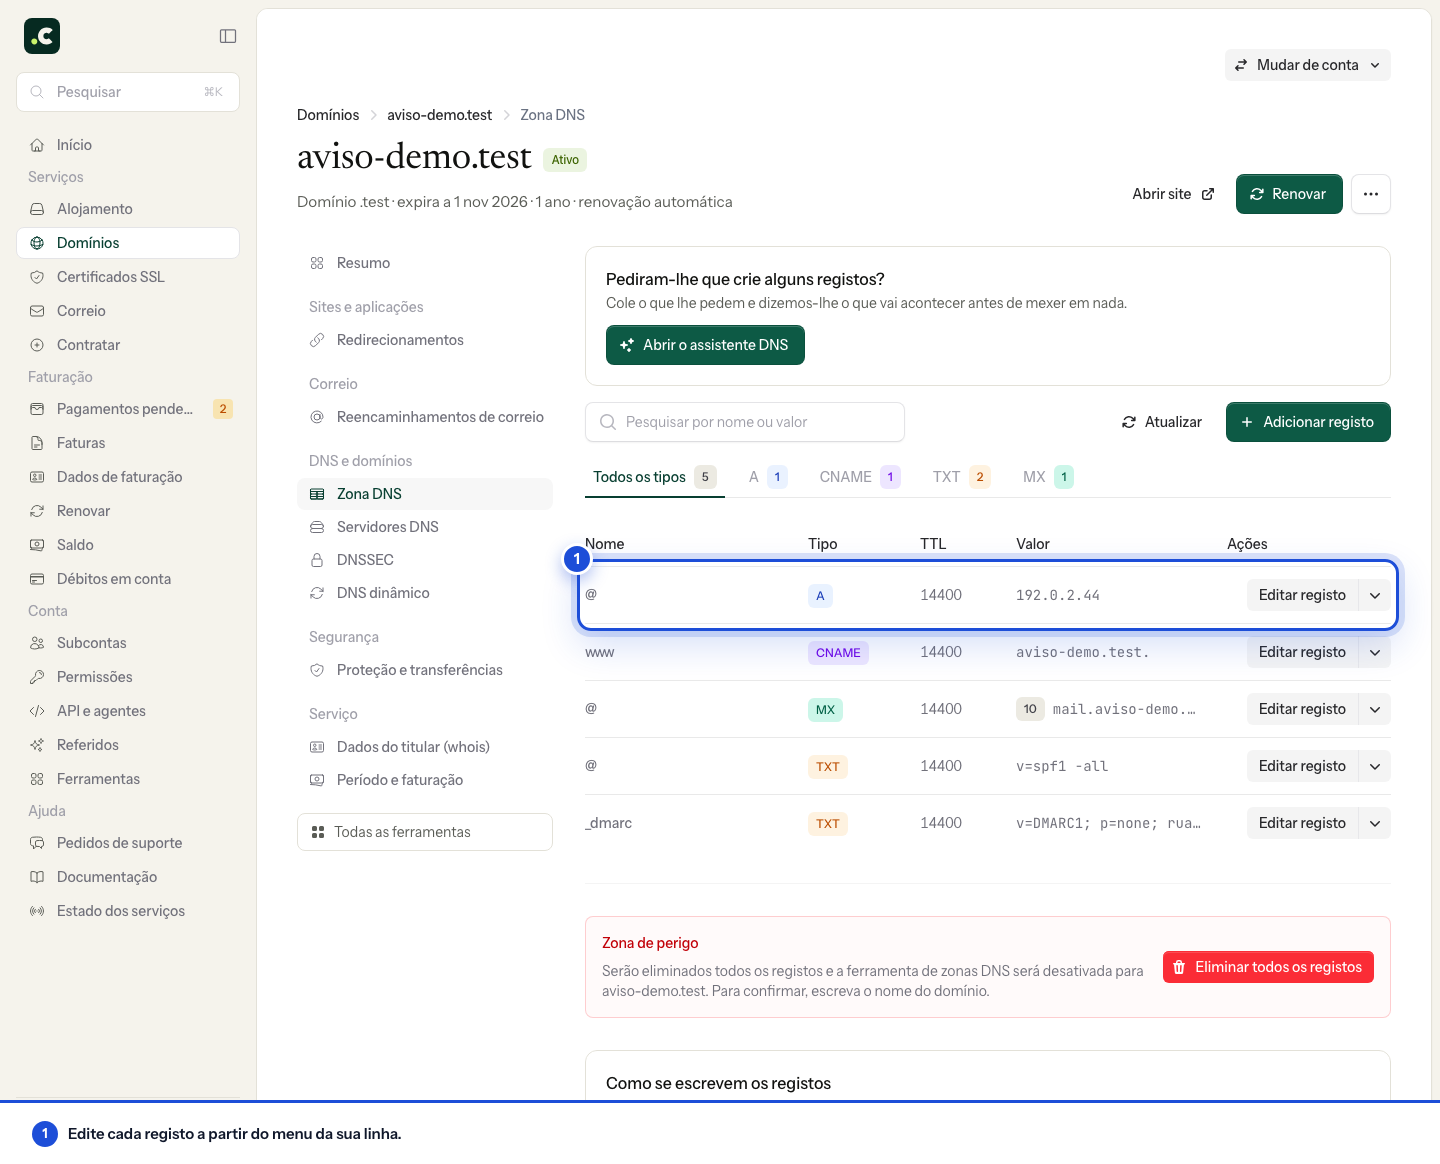Click the green C logo
Viewport: 1440px width, 1164px height.
coord(42,36)
